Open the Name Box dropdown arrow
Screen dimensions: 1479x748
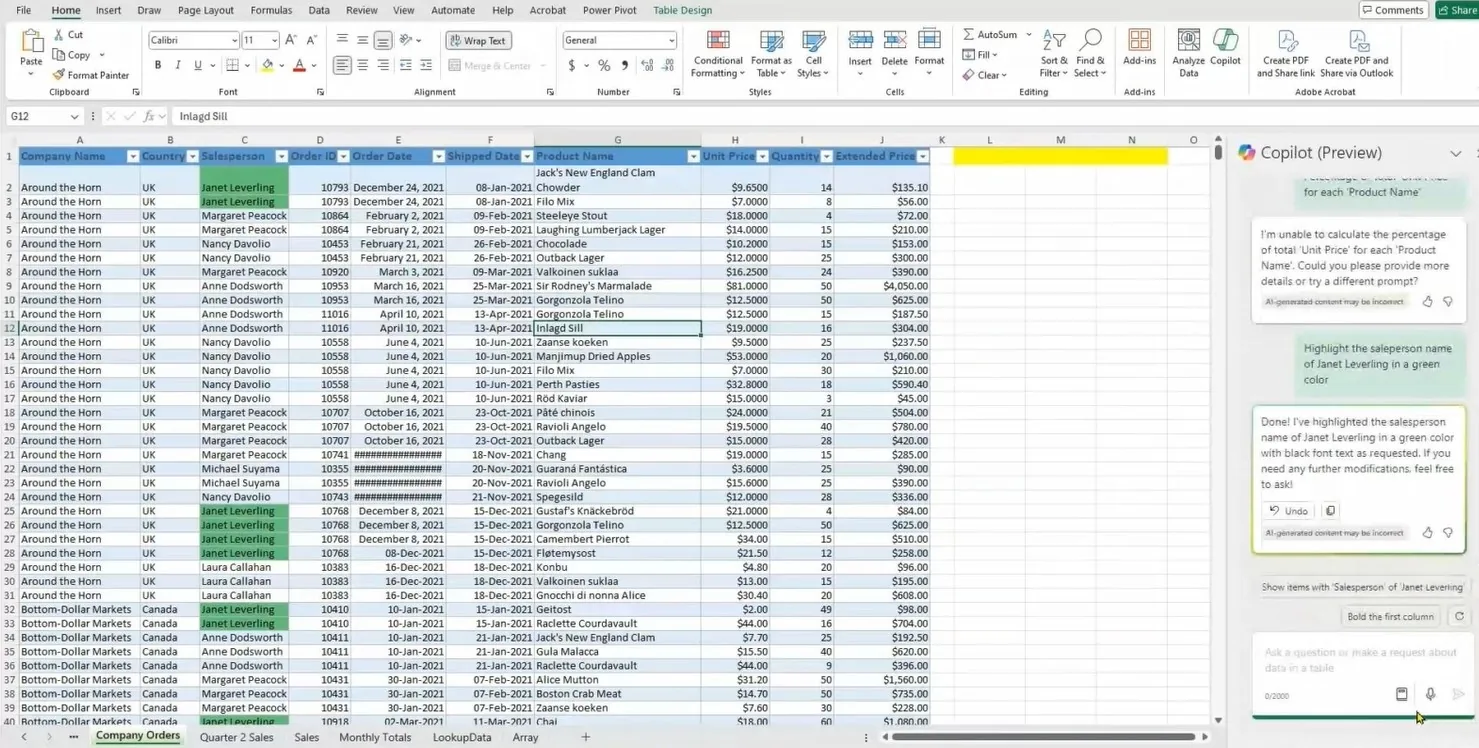coord(74,117)
